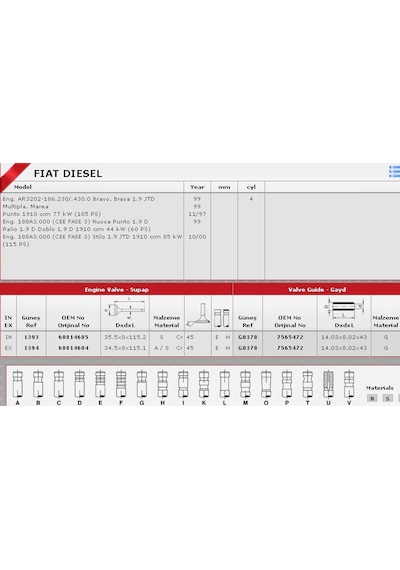This screenshot has height=570, width=400.
Task: Click year value 10/00
Action: tap(197, 237)
